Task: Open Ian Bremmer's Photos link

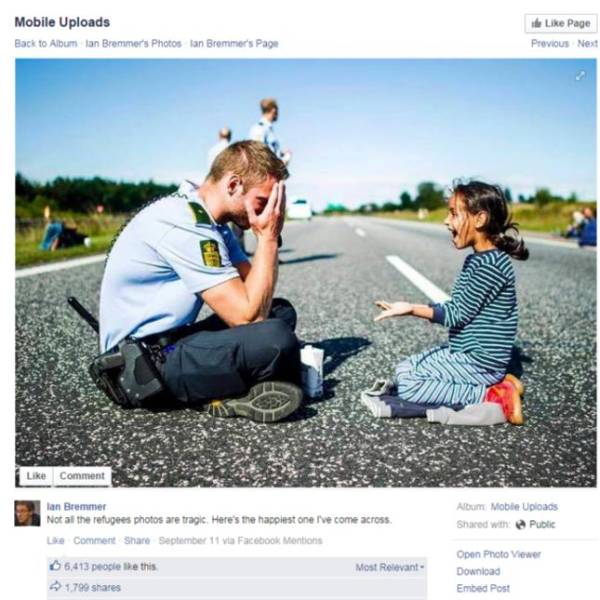Action: [x=133, y=44]
